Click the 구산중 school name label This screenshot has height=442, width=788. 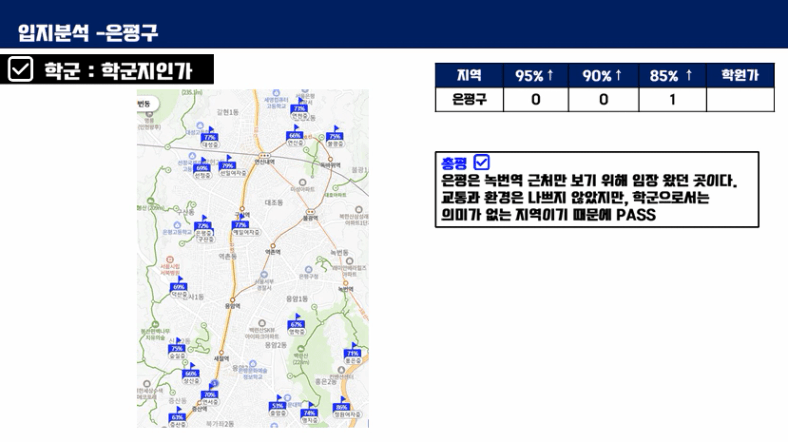point(206,240)
